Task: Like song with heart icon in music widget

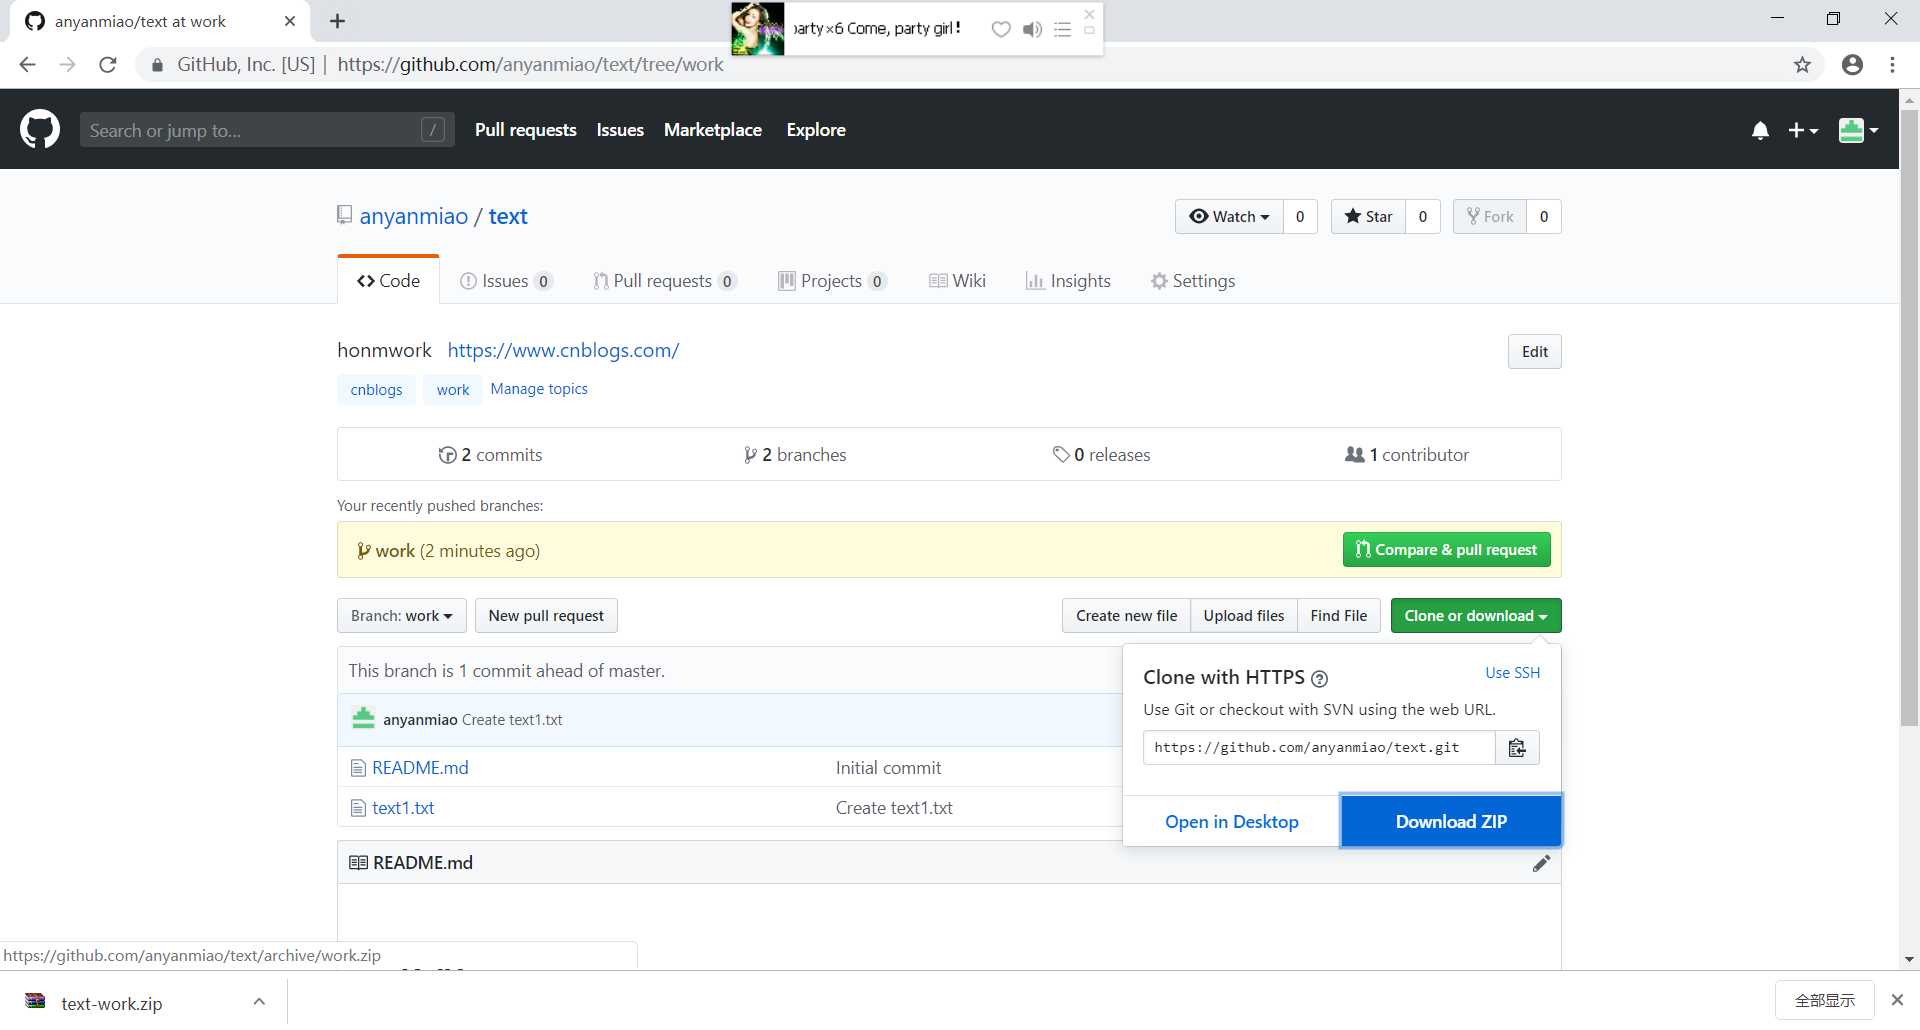Action: [x=1001, y=29]
